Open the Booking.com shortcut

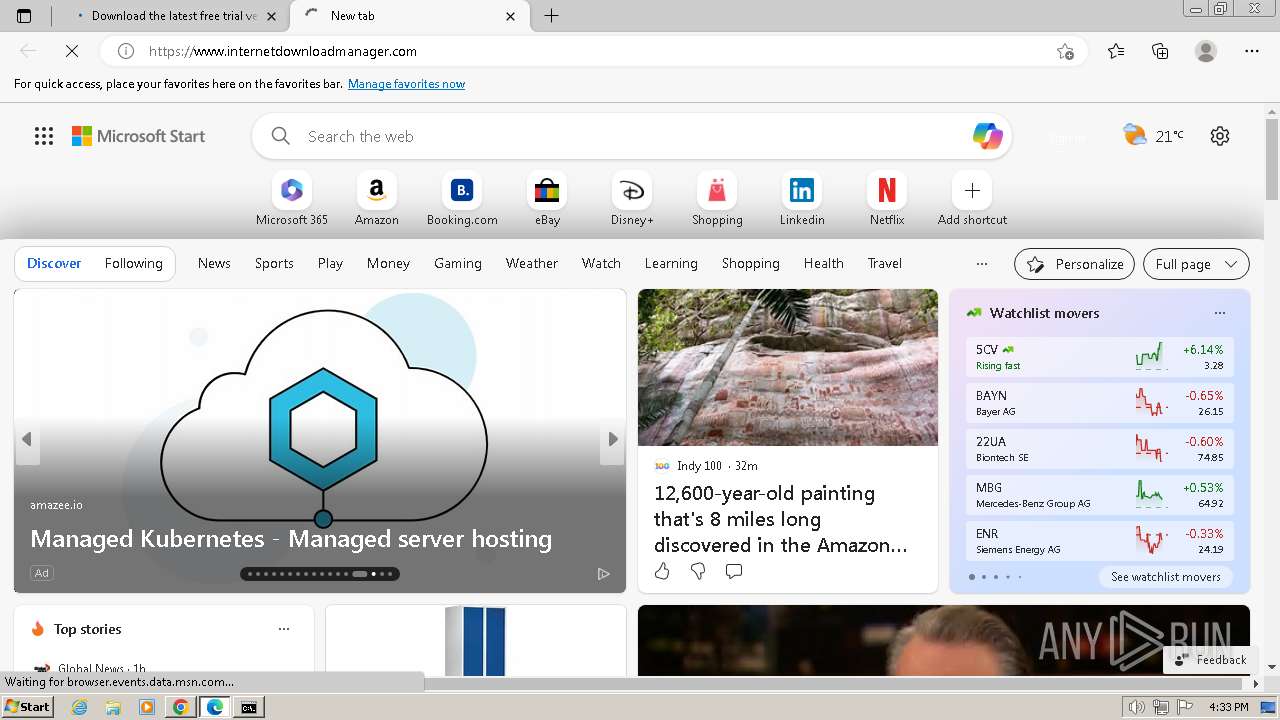(x=462, y=199)
